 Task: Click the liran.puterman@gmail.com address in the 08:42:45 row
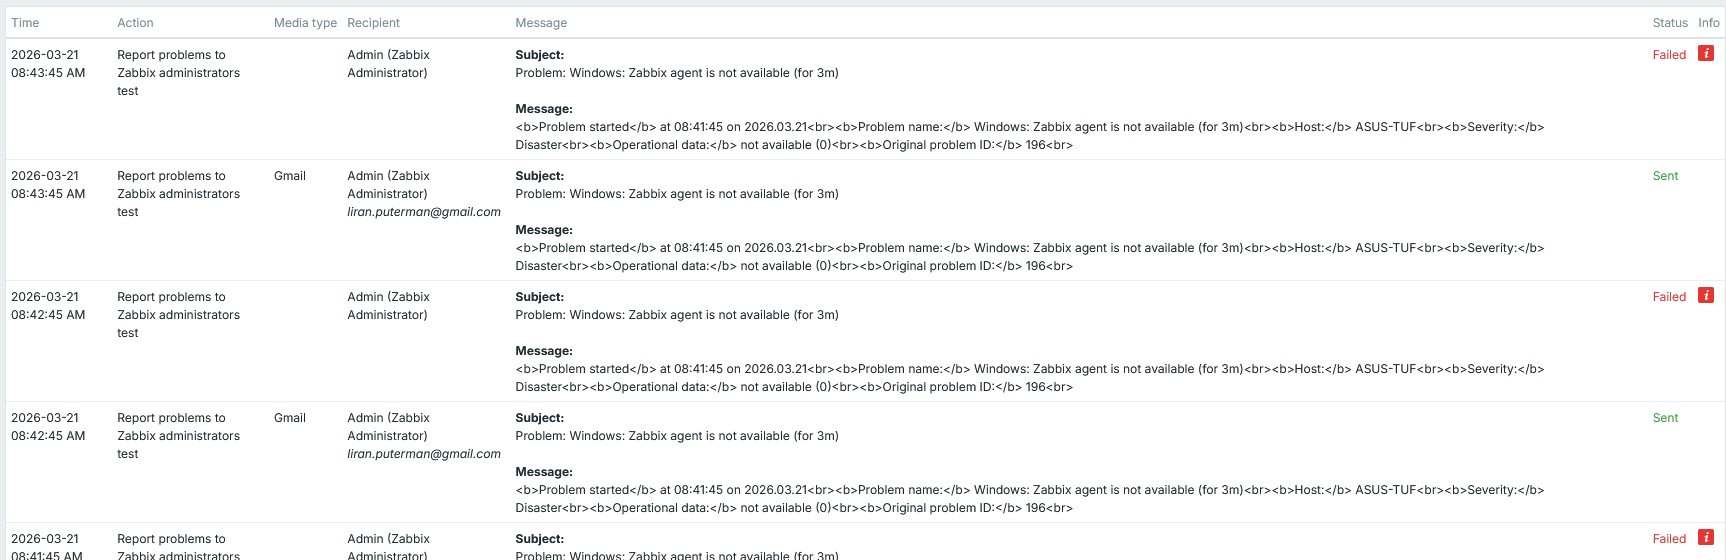(x=424, y=454)
